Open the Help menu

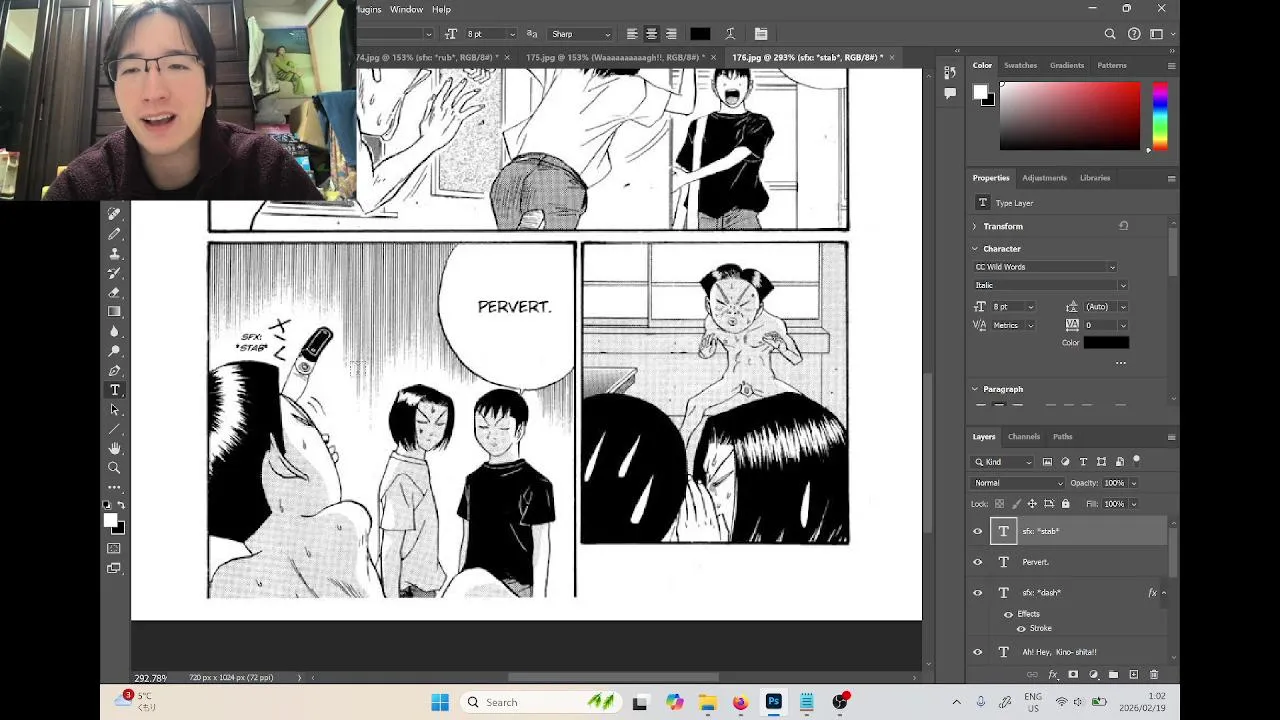441,9
